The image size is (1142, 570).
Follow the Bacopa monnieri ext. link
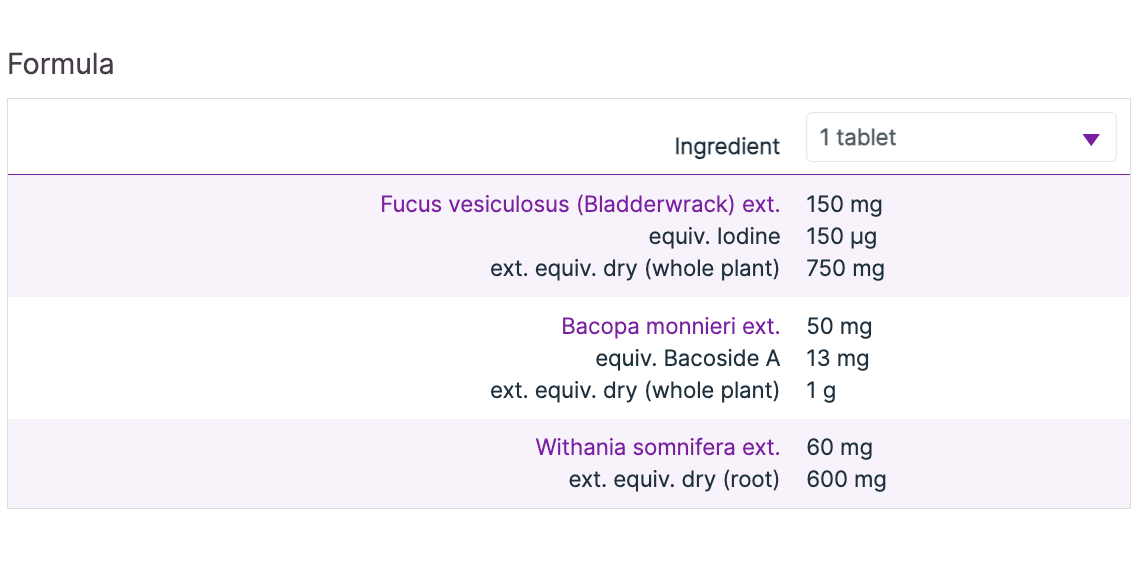coord(670,327)
